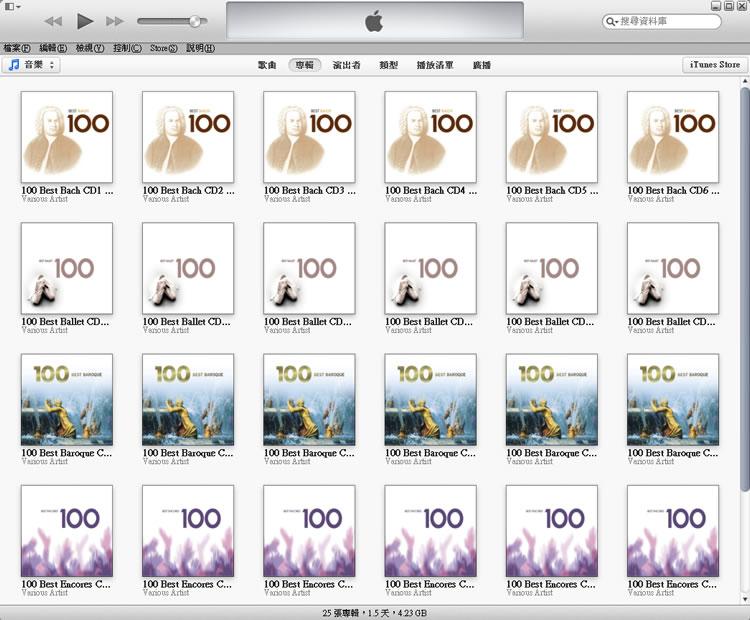Viewport: 750px width, 620px height.
Task: Click "Various Artist" under 100 Best Bach CD3
Action: 287,199
